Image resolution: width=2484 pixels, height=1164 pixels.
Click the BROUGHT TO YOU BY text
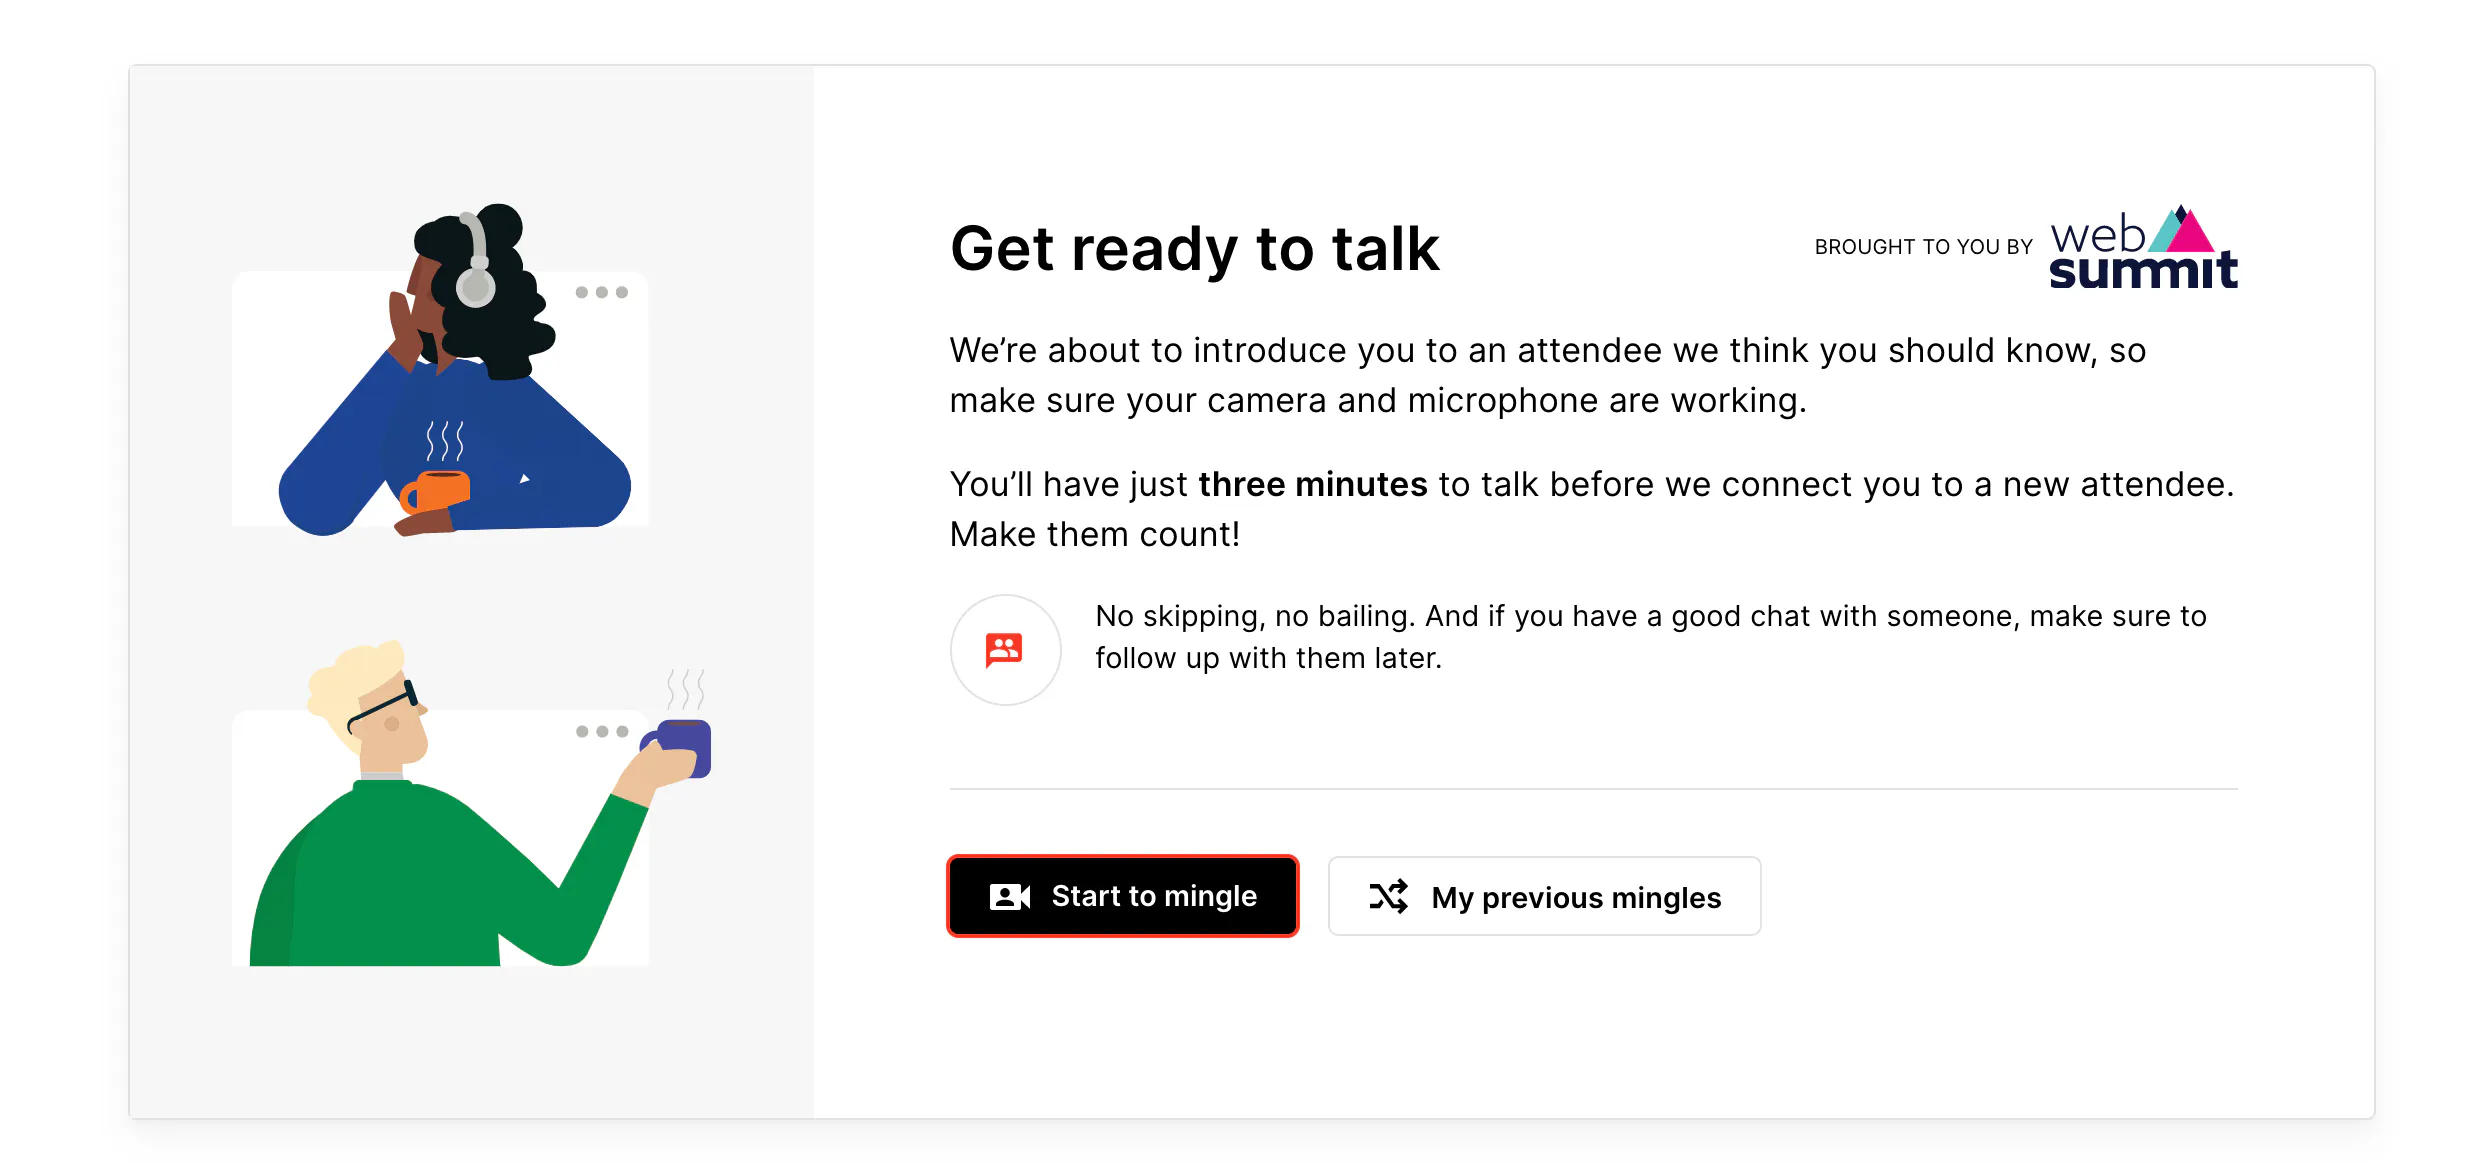point(1923,247)
